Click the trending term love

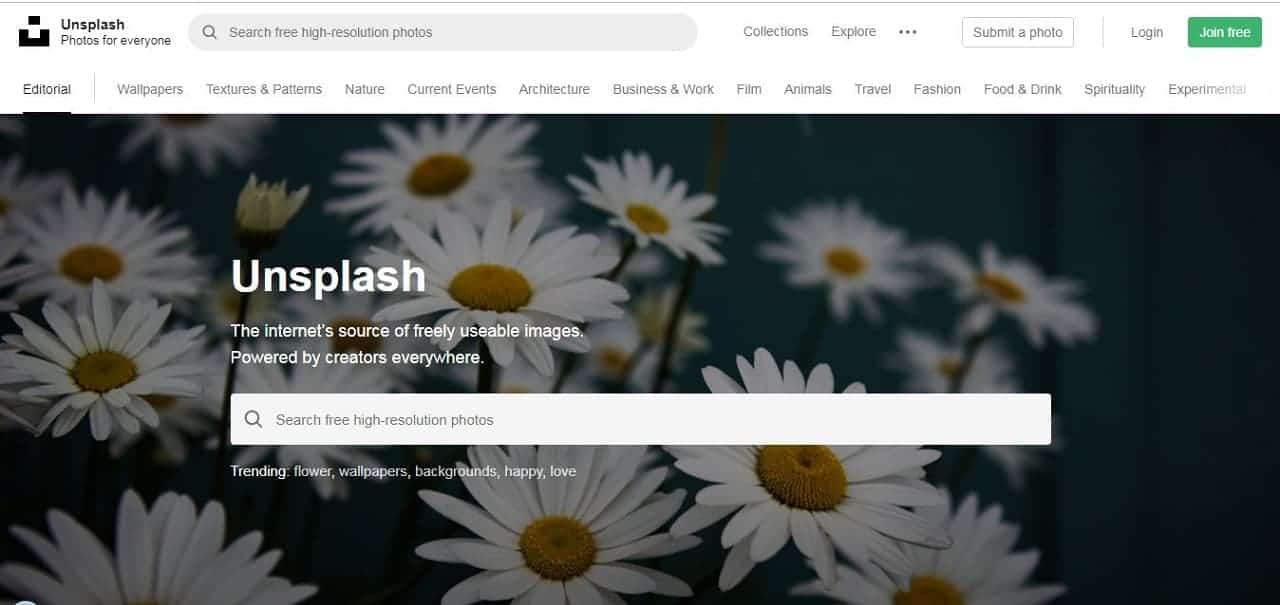click(563, 471)
